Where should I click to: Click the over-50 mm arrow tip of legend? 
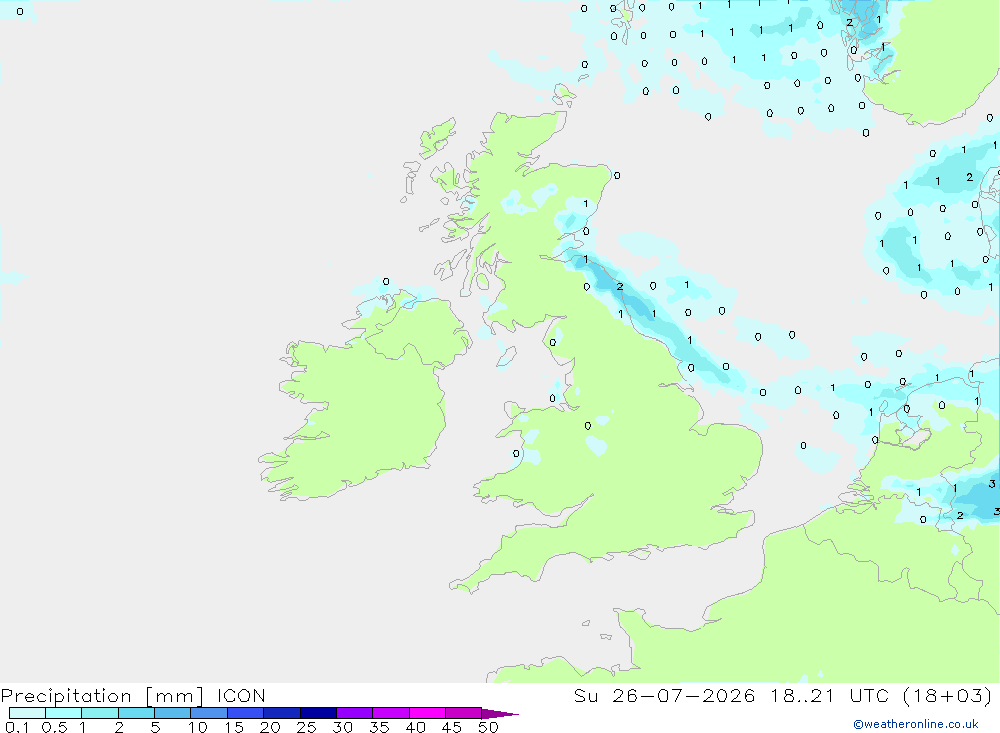[x=500, y=714]
